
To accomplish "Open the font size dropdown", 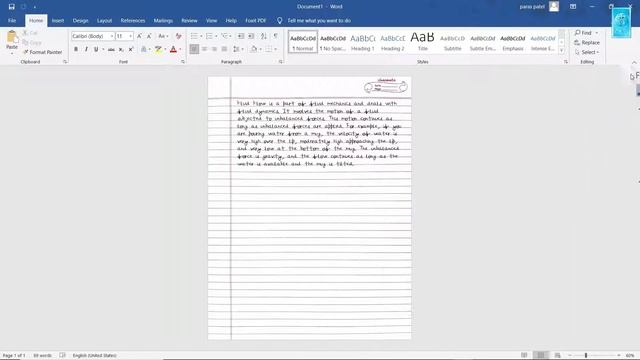I will click(131, 36).
